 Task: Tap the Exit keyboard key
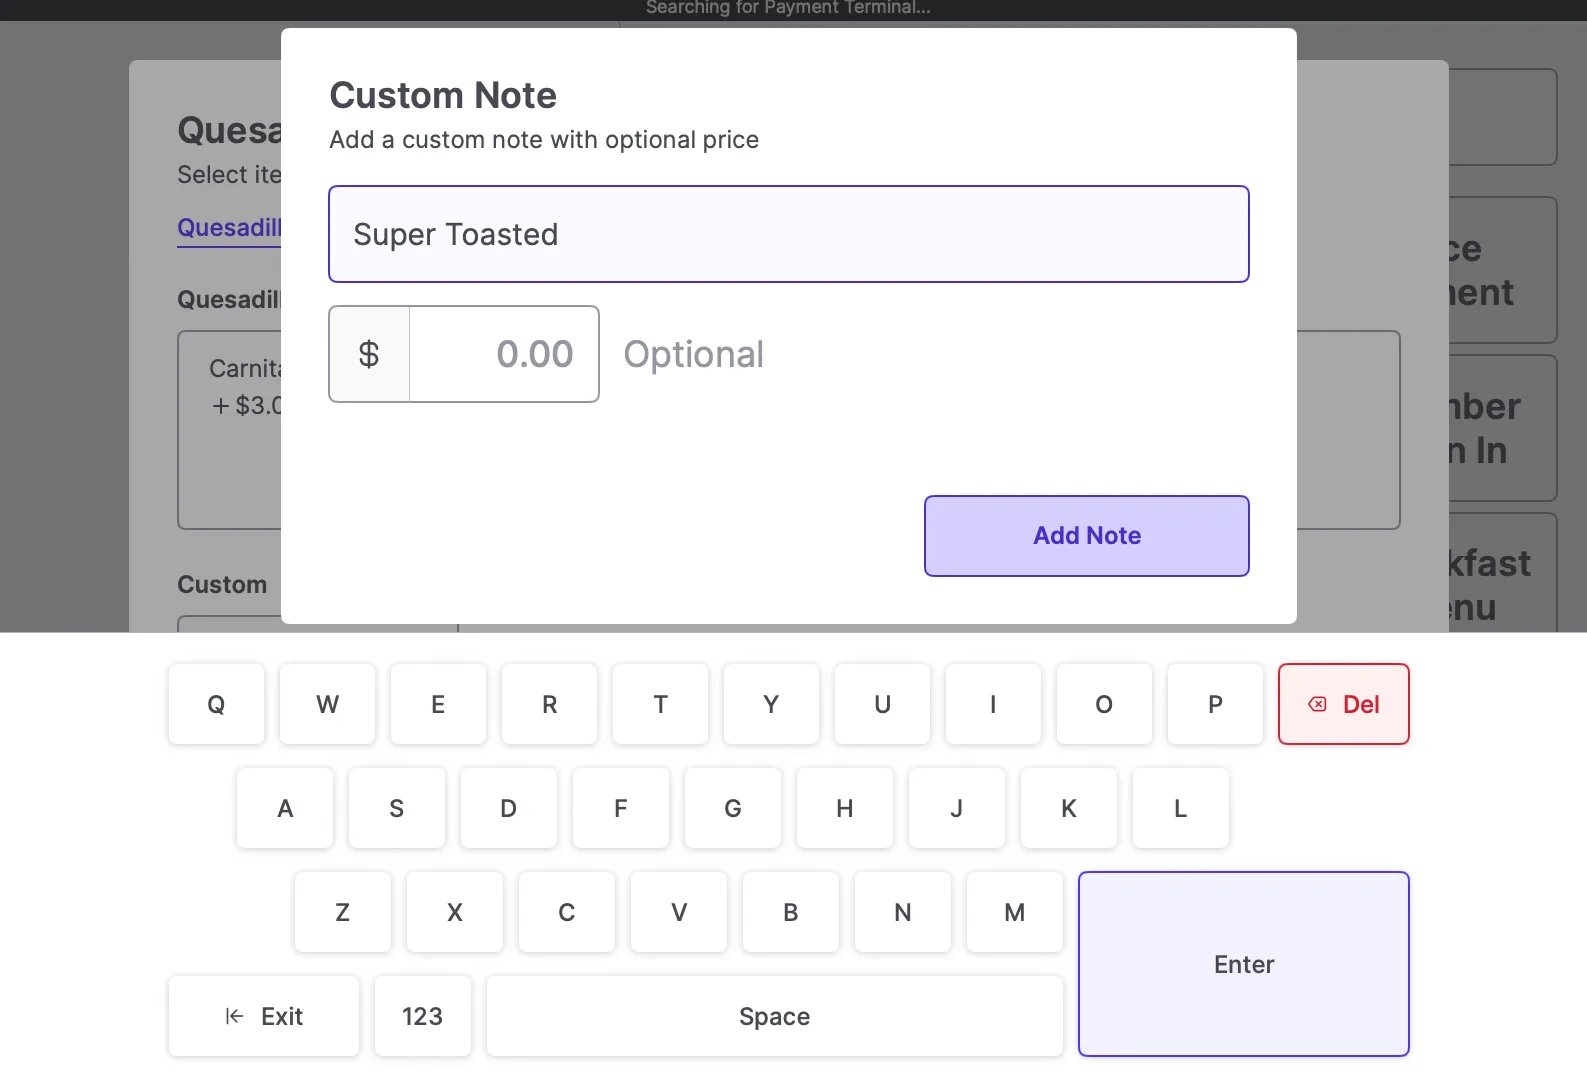pyautogui.click(x=264, y=1016)
